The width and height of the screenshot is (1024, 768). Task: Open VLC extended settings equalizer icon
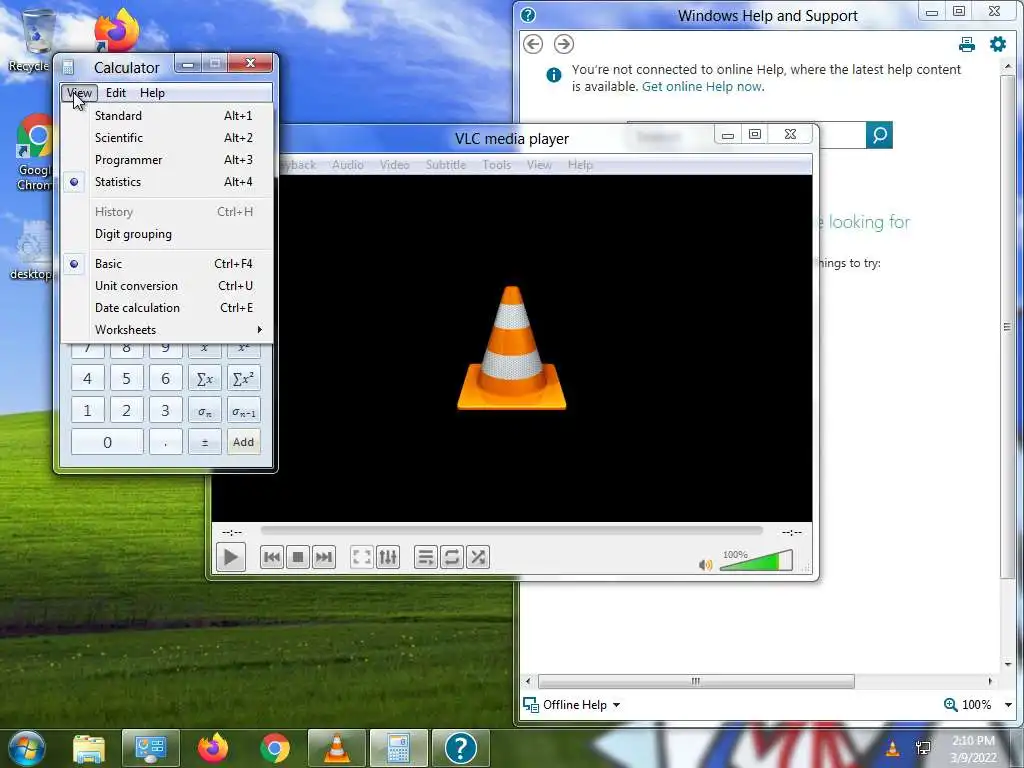click(388, 557)
